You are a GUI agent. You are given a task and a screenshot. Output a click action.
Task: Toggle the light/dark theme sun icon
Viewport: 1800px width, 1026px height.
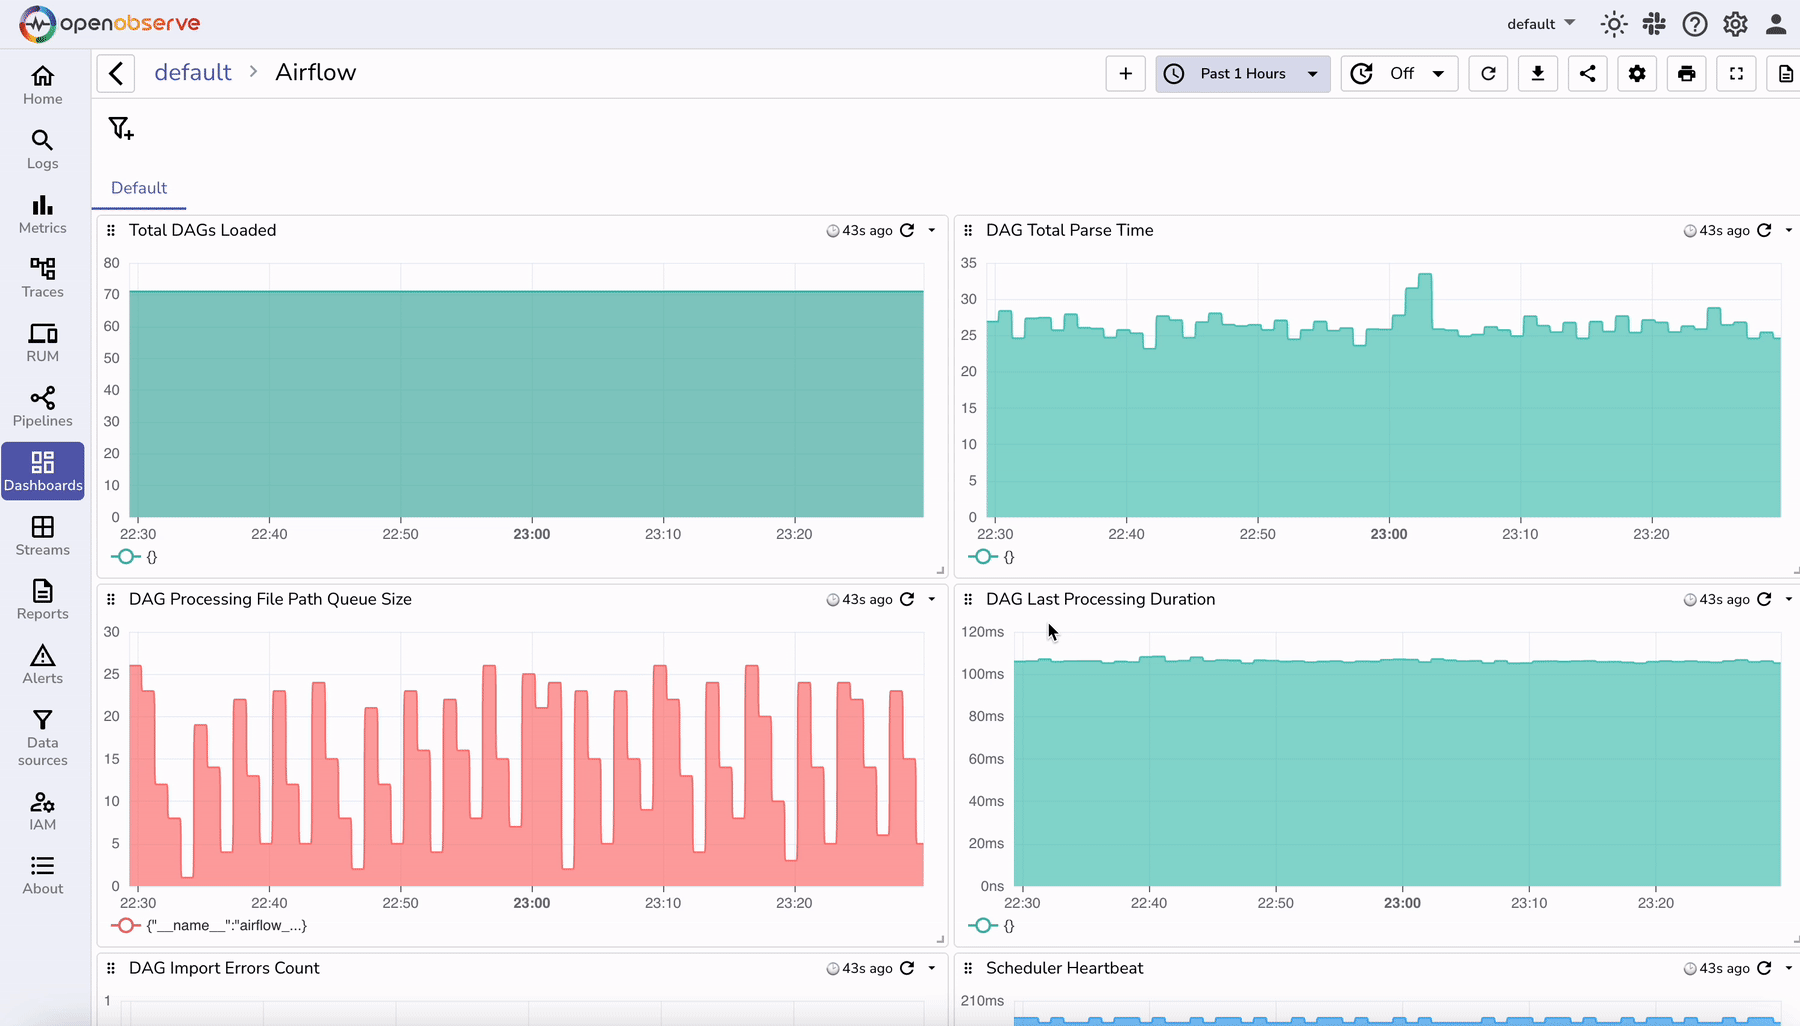pos(1613,24)
